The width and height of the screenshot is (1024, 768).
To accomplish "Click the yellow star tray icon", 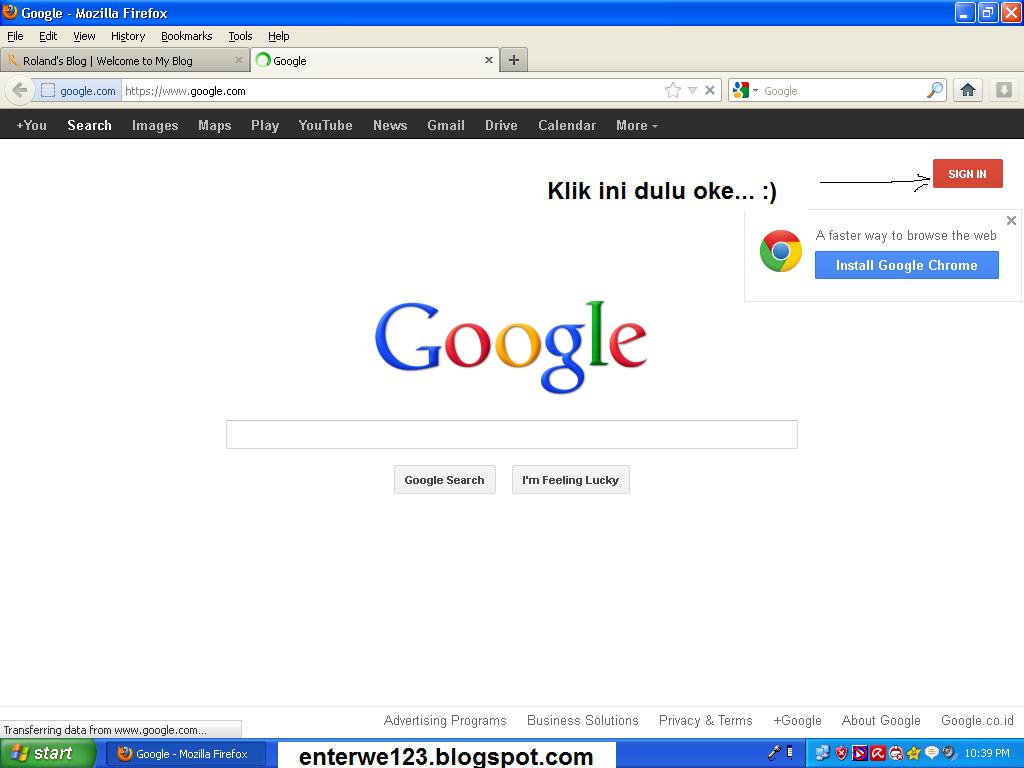I will tap(913, 754).
